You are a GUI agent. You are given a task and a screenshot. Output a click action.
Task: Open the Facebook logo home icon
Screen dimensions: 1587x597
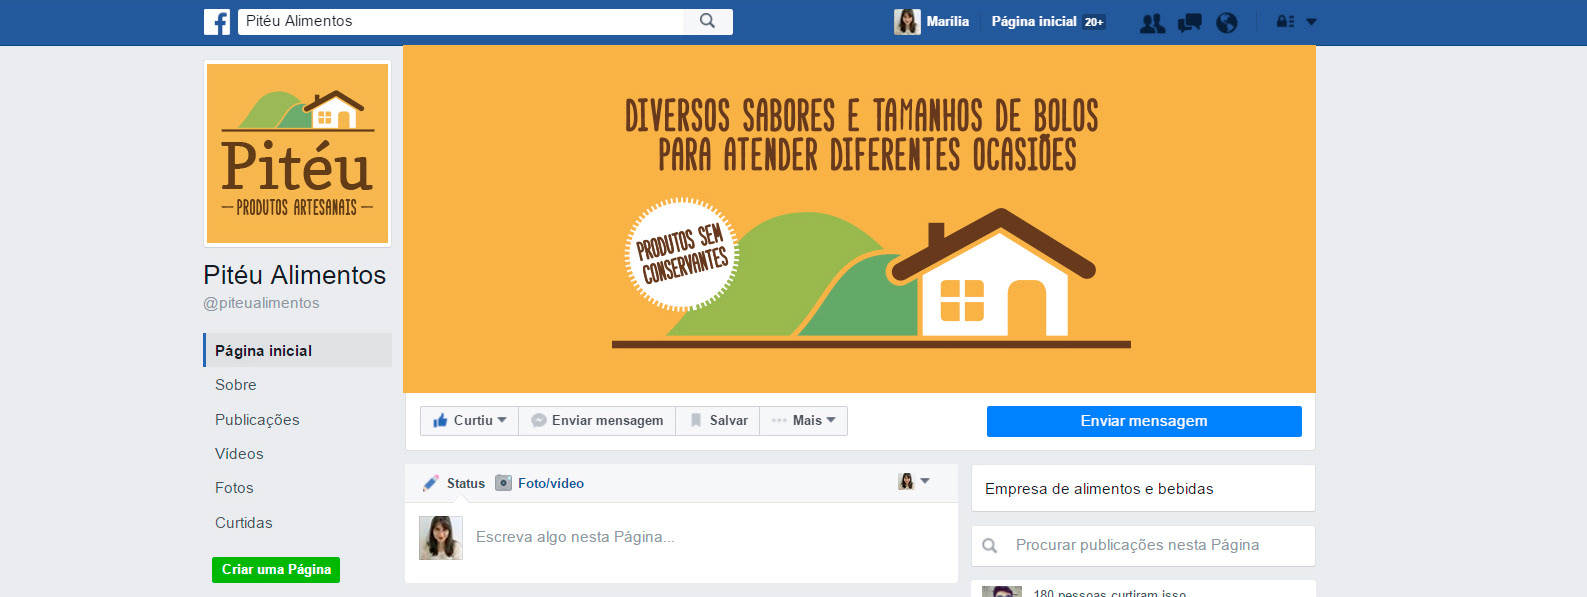217,22
